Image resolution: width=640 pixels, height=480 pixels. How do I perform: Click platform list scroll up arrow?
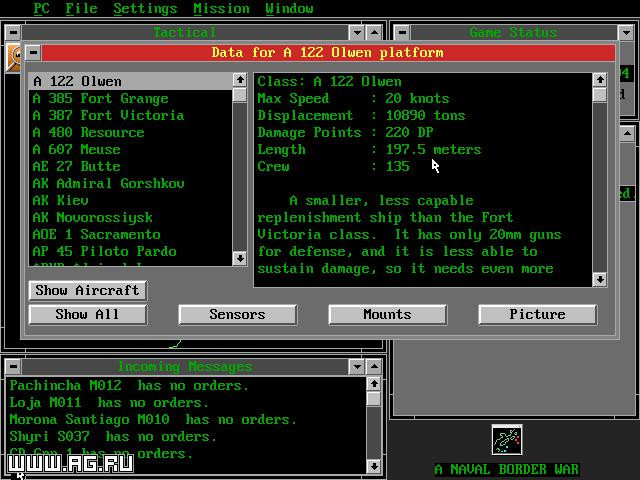[240, 80]
